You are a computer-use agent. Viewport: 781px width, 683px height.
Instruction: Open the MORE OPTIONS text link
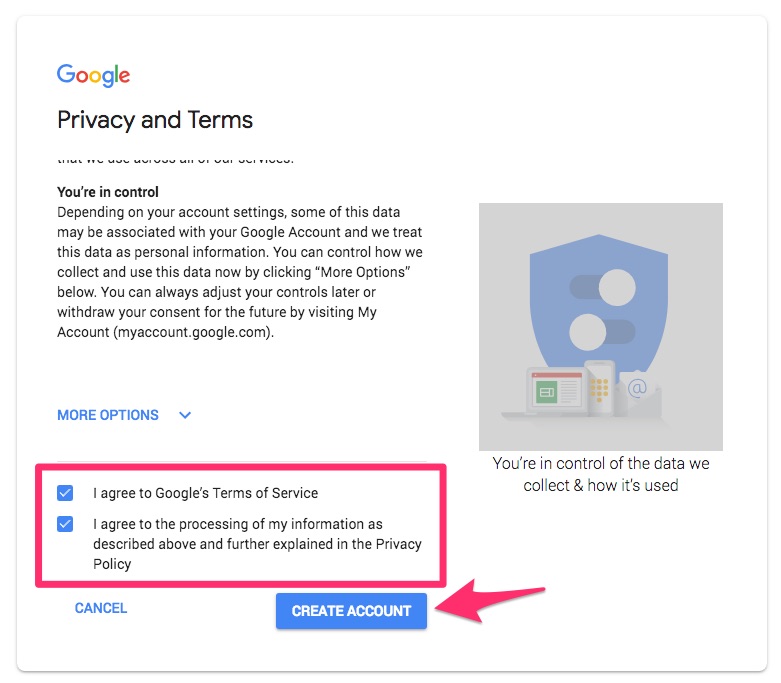(x=108, y=415)
